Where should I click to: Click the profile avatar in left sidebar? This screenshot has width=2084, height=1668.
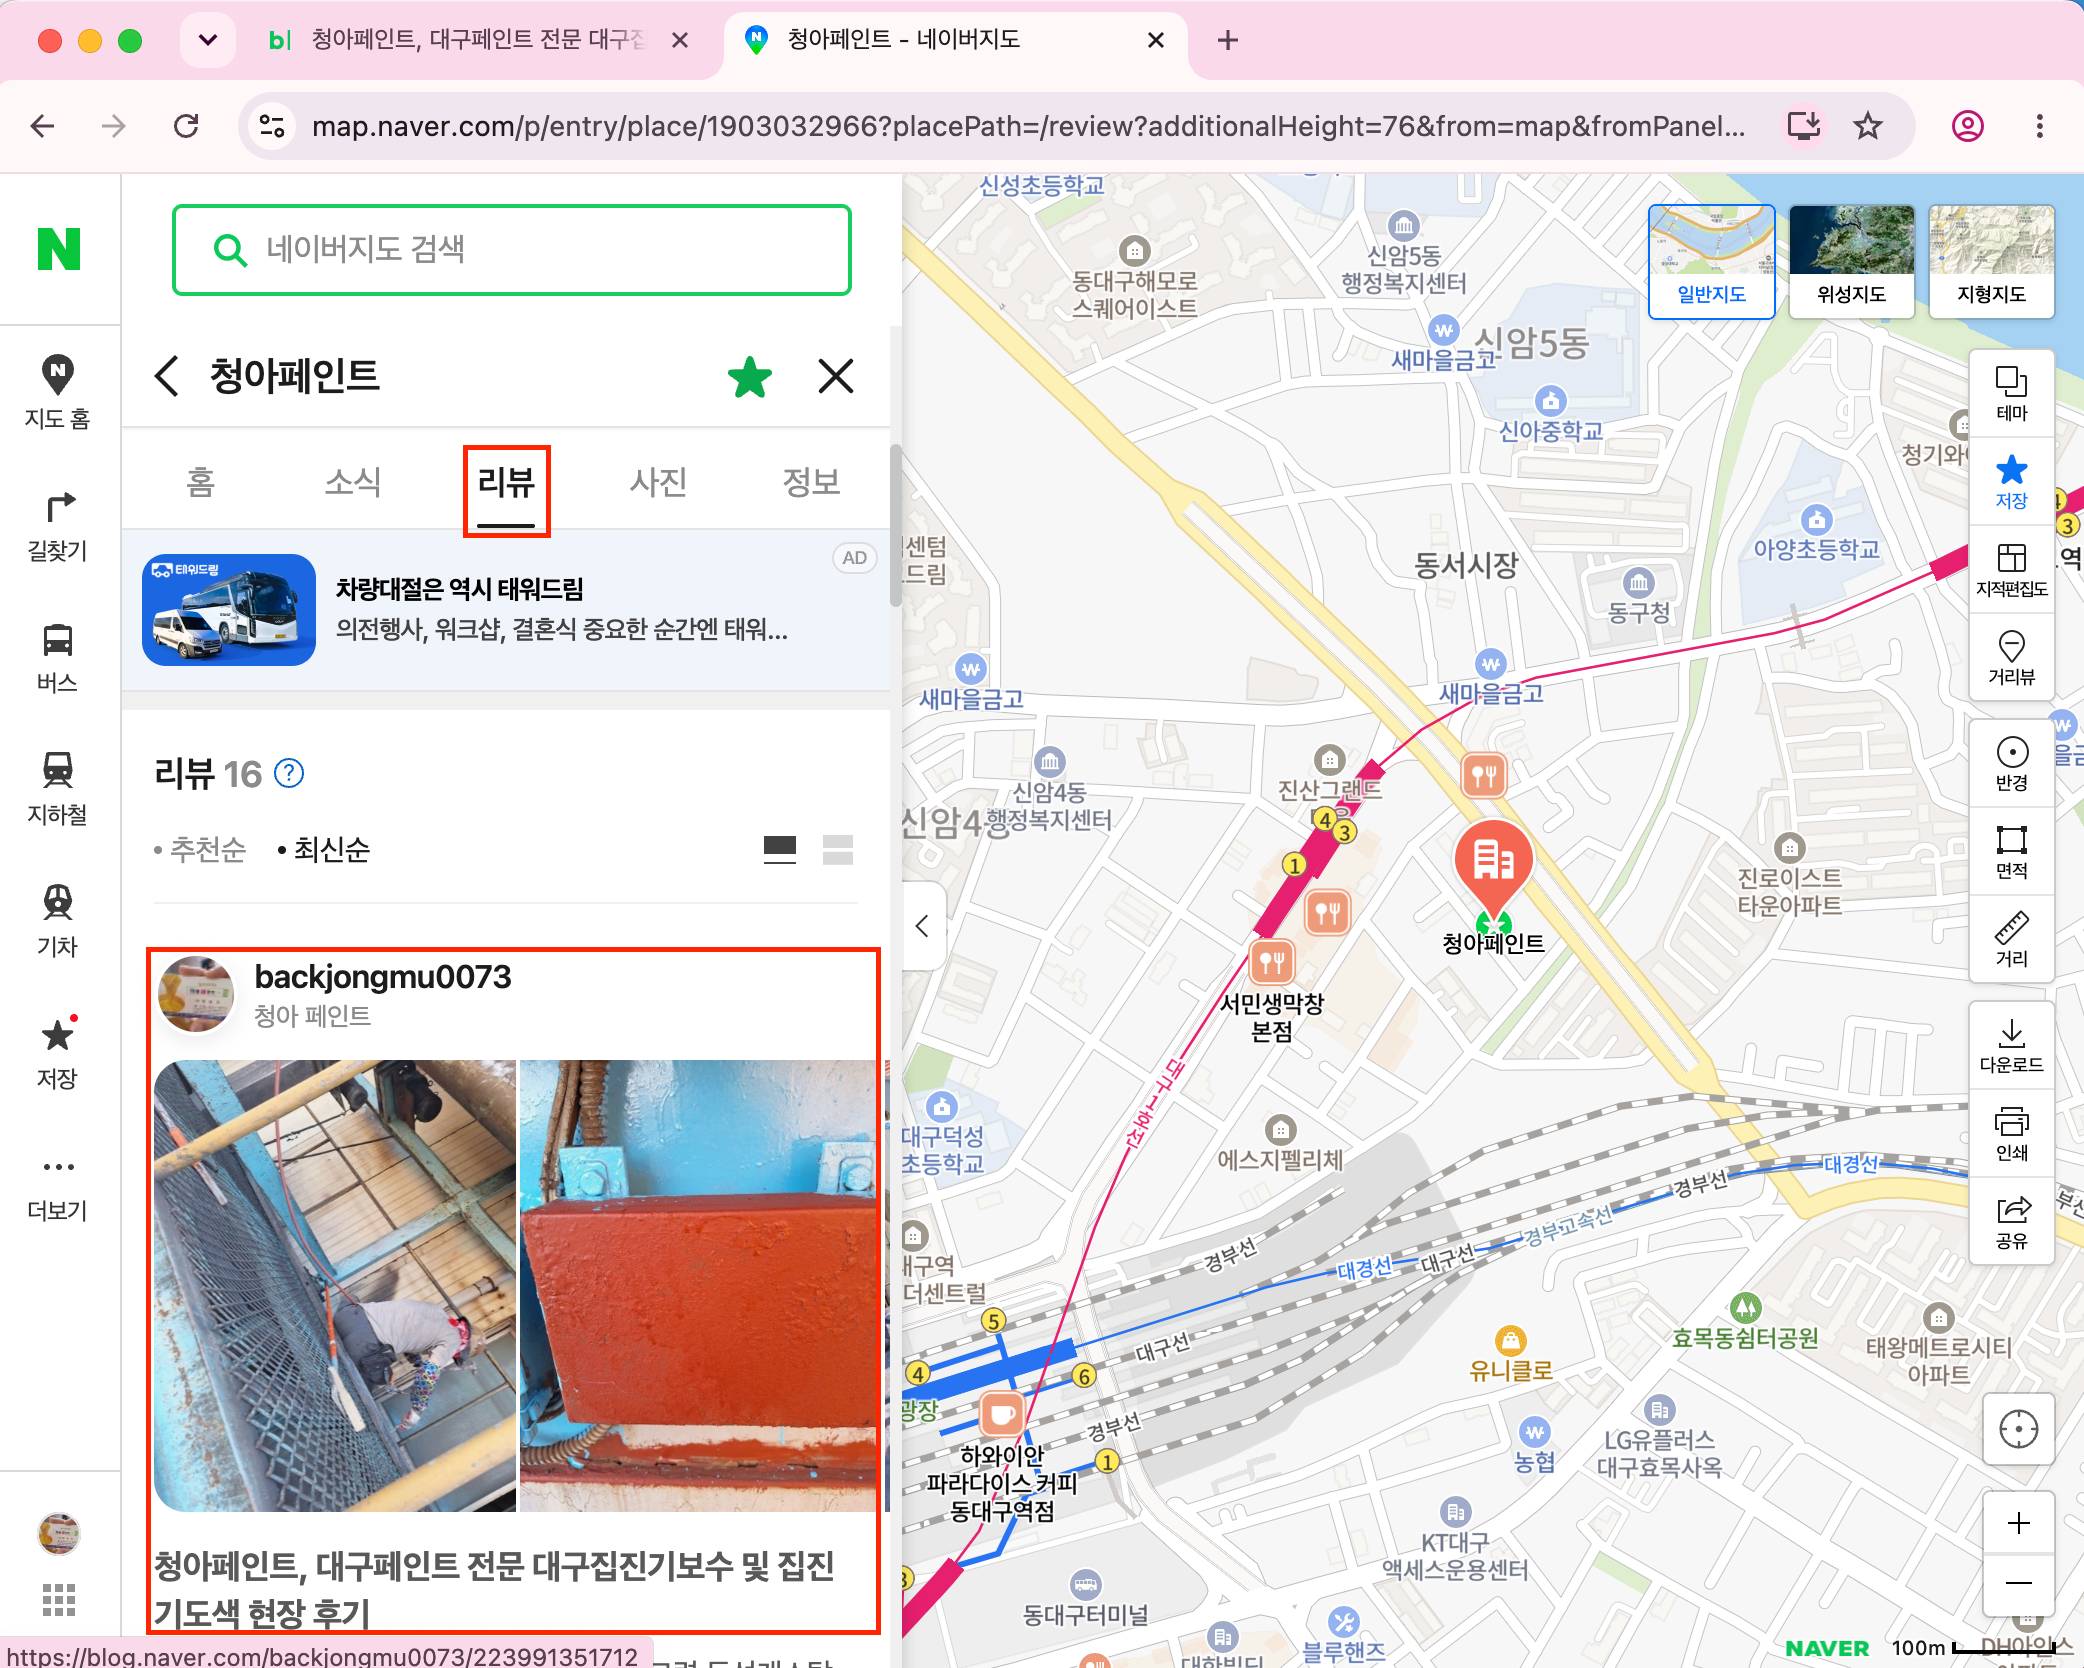tap(59, 1533)
